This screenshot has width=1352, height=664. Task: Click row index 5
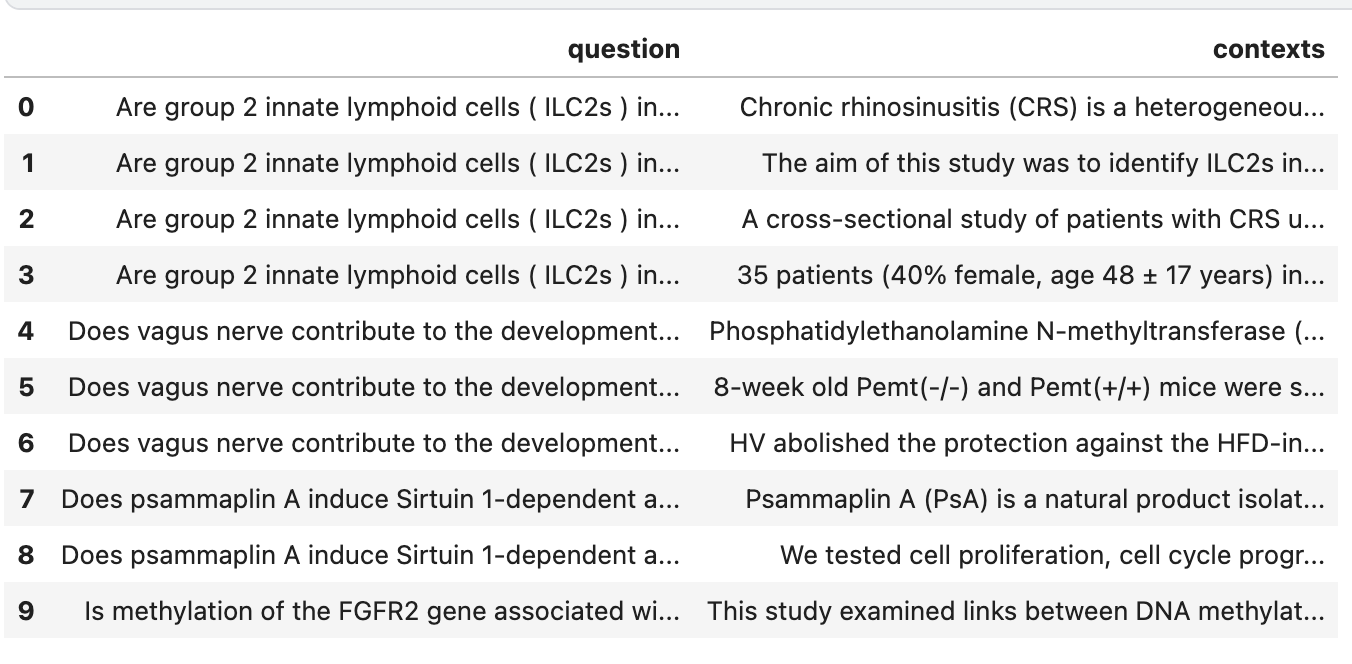(26, 386)
